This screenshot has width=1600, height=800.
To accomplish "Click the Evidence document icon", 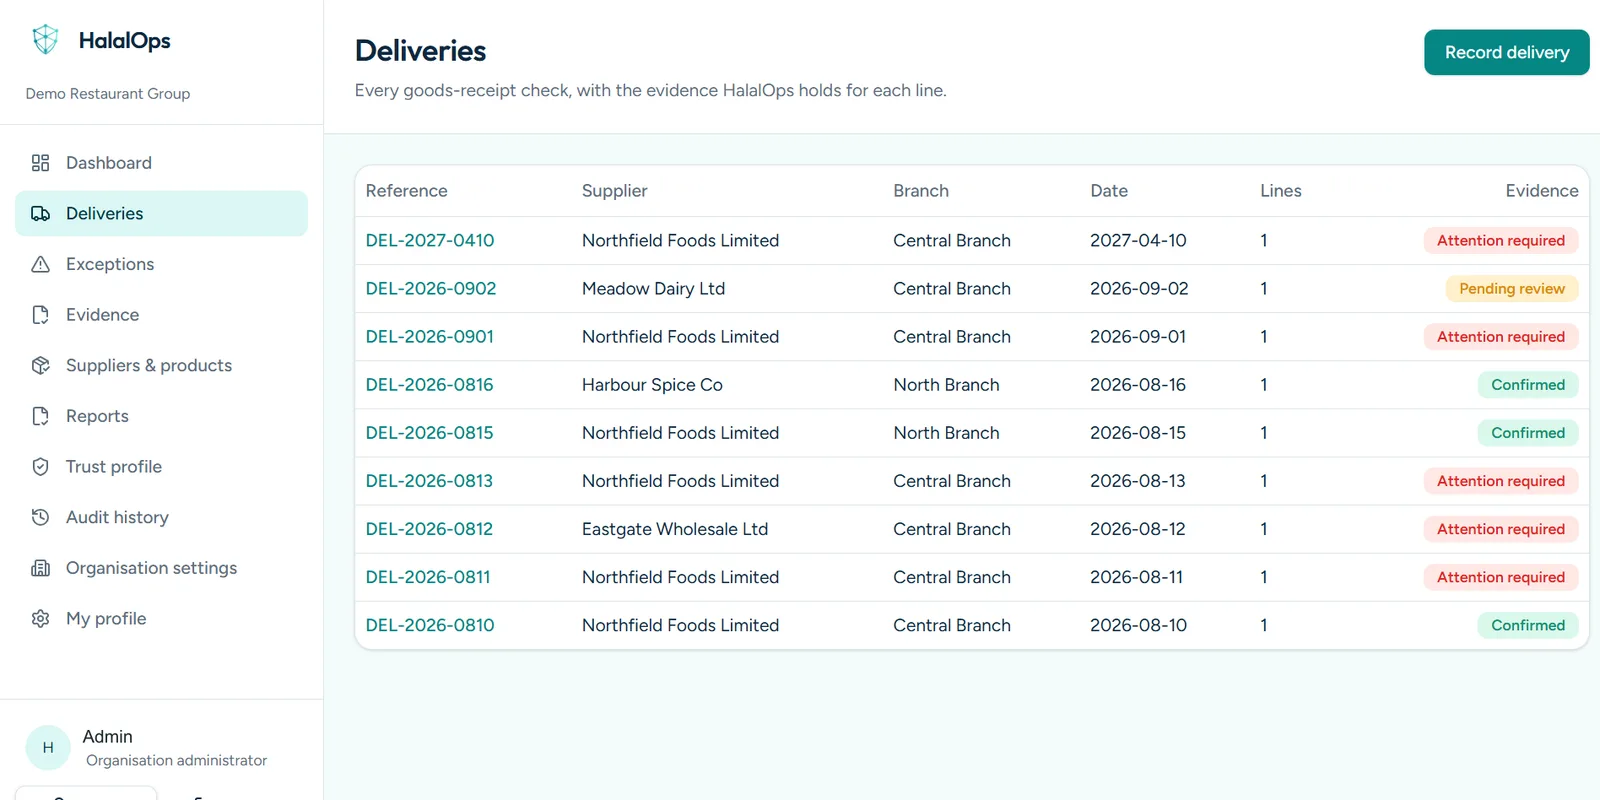I will tap(40, 315).
